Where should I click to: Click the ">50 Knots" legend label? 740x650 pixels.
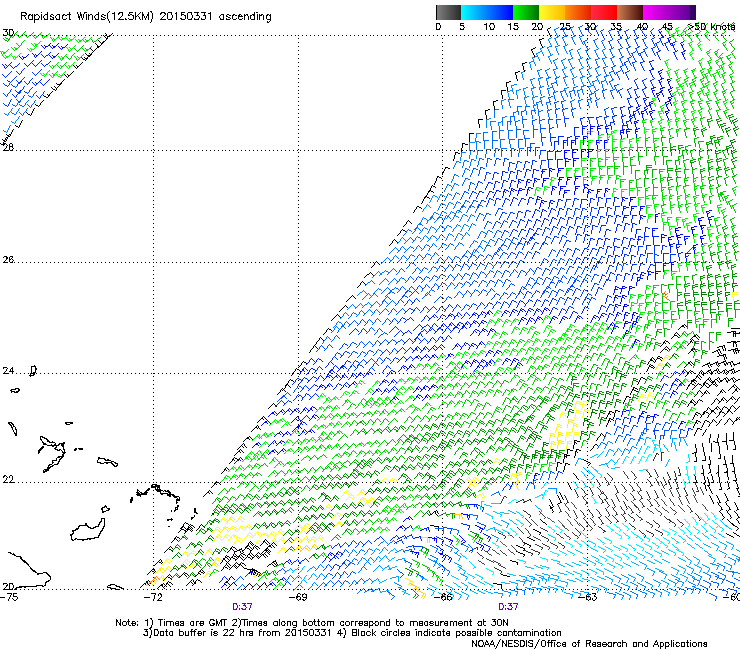(x=712, y=27)
